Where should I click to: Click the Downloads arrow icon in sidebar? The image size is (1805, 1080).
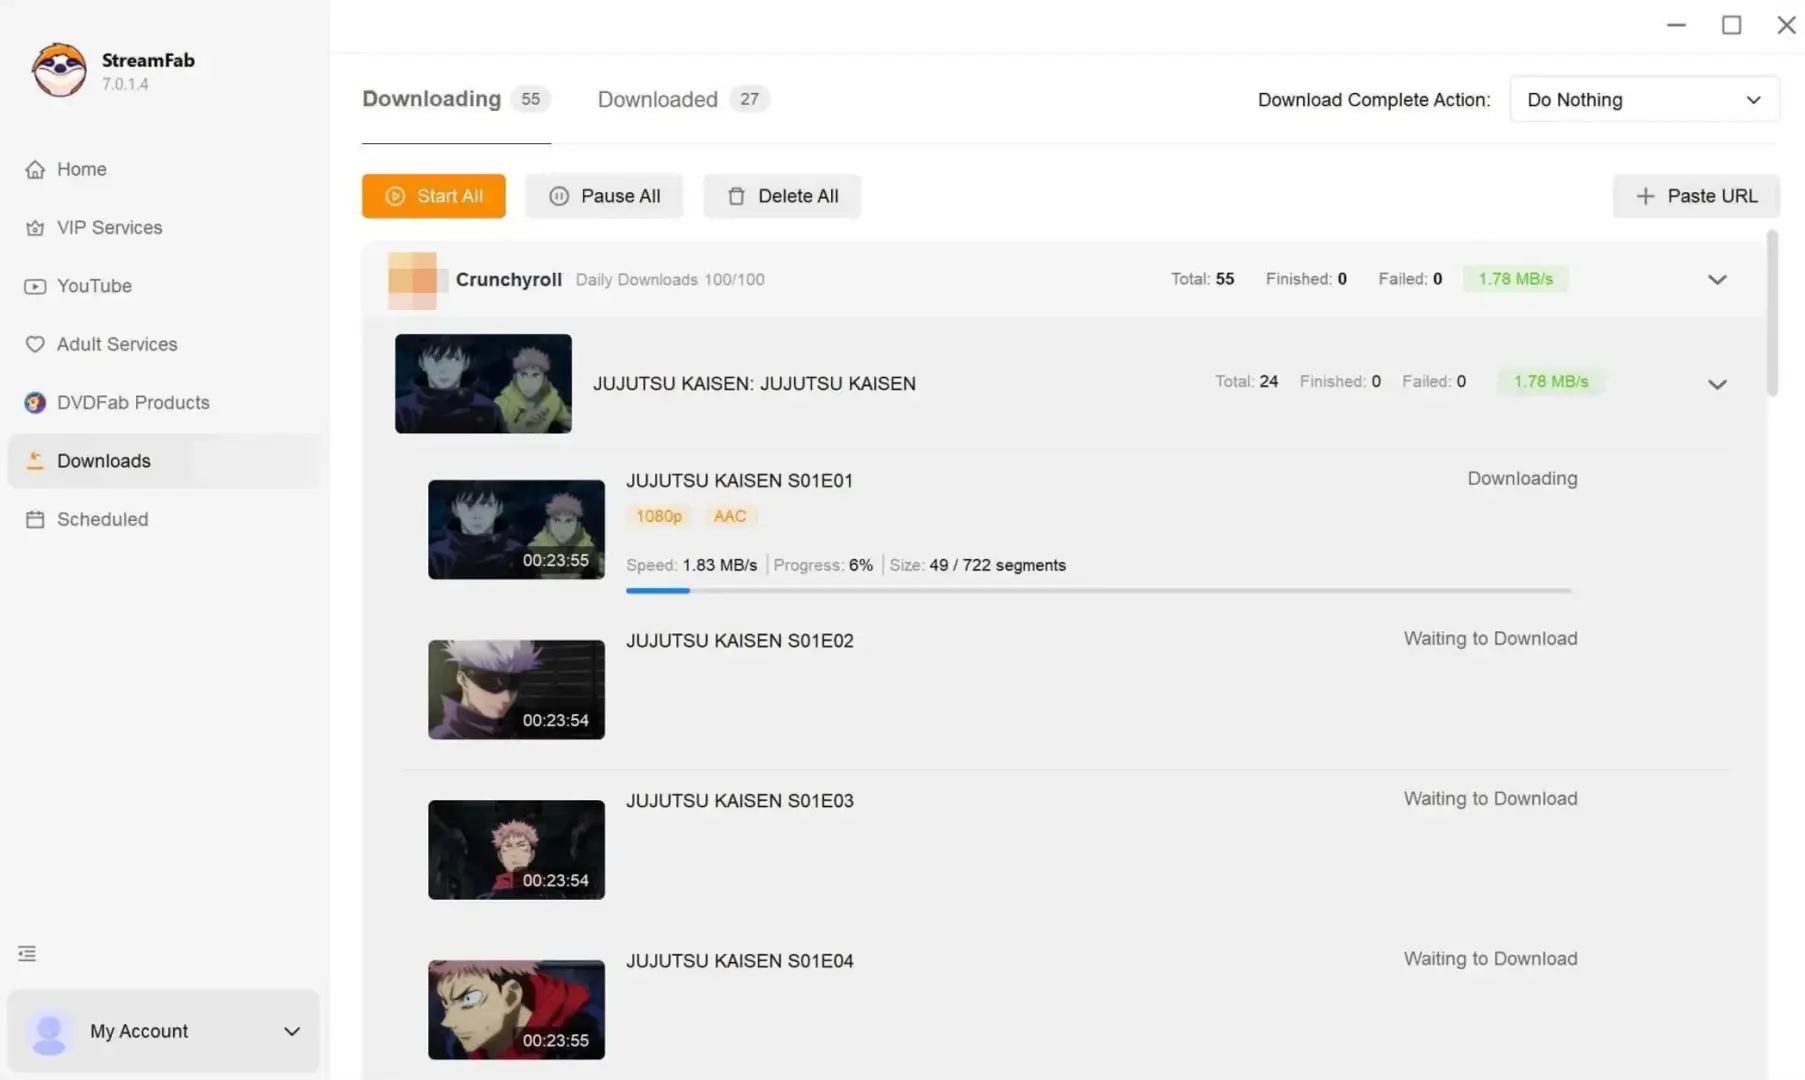click(35, 461)
